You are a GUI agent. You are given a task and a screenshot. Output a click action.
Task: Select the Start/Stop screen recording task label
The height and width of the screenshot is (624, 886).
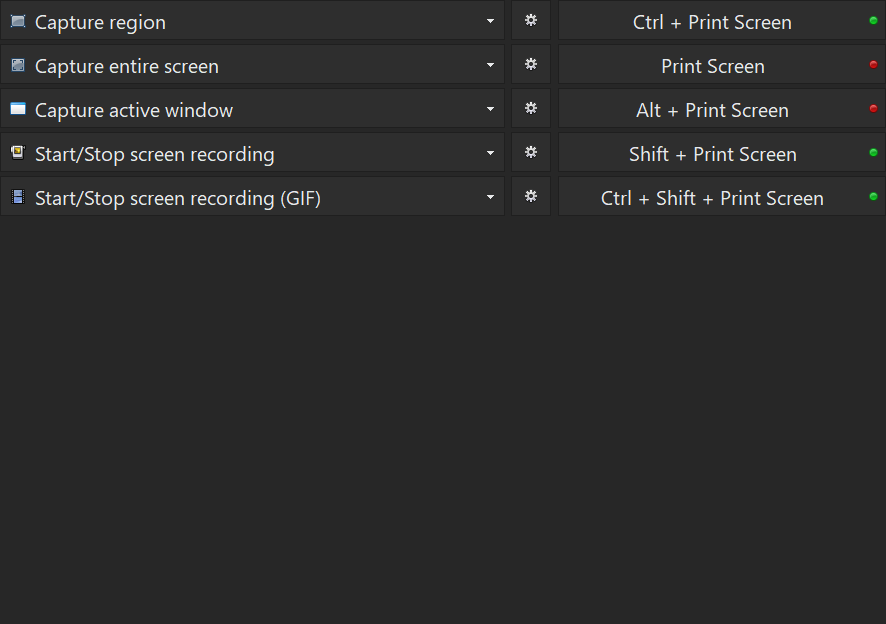(x=154, y=154)
